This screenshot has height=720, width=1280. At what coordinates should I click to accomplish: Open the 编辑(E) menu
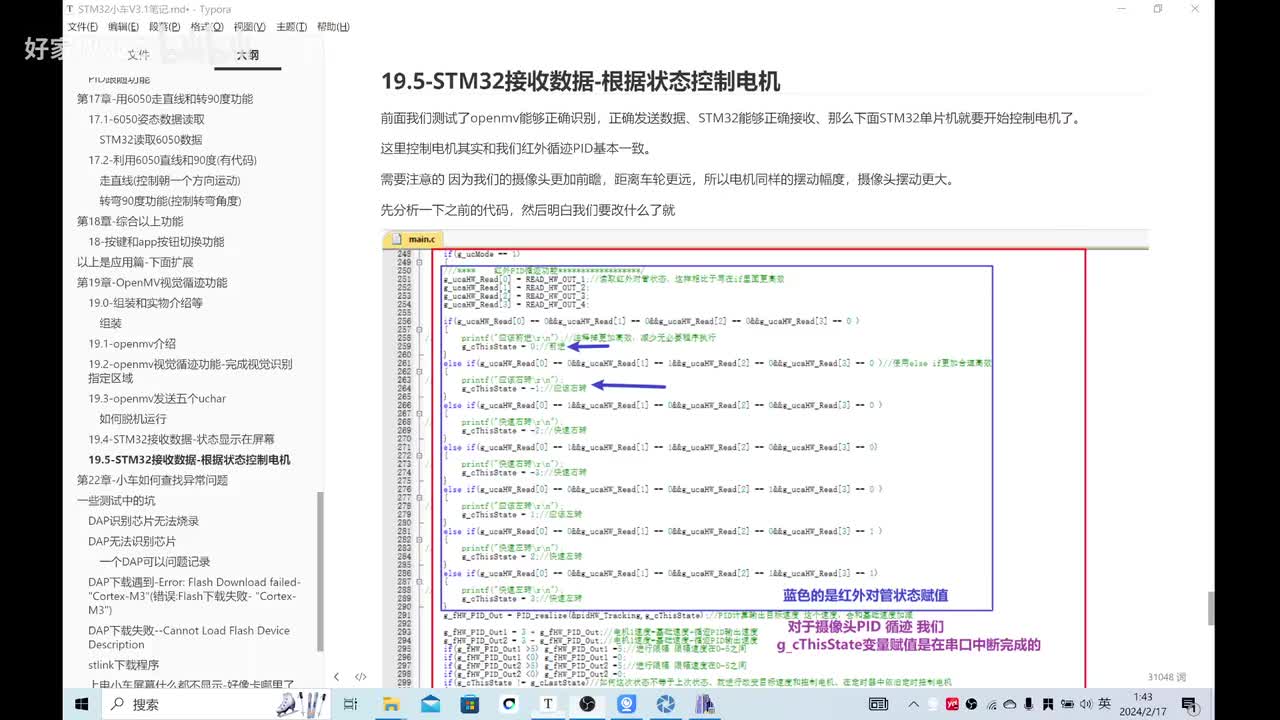point(124,27)
